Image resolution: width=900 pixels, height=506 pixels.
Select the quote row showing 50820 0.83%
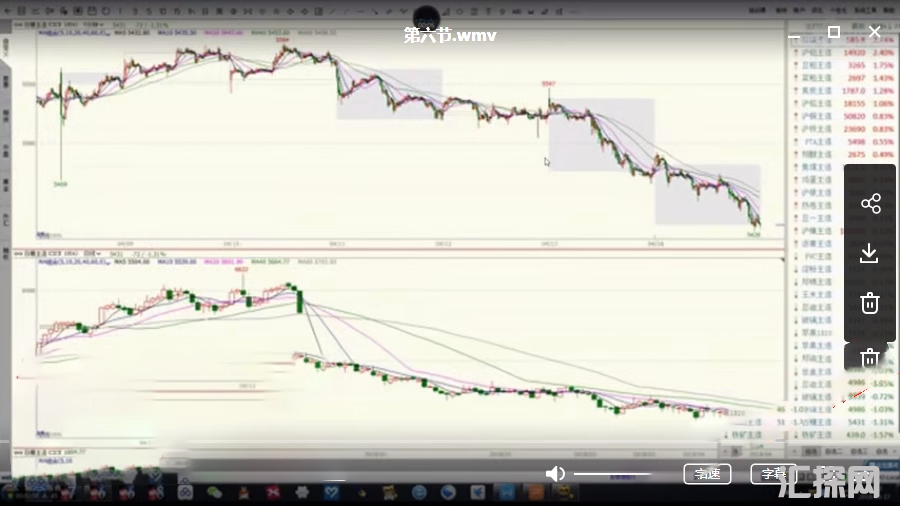[844, 116]
